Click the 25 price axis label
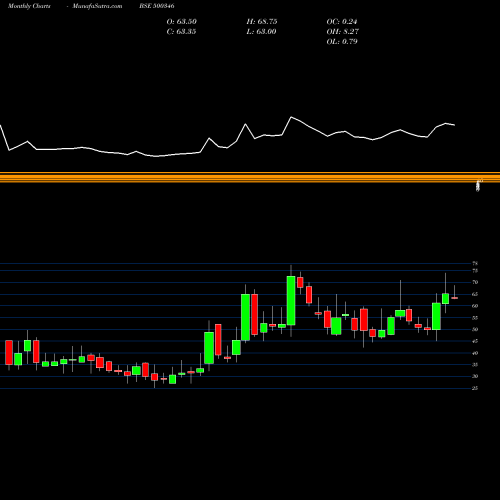 [475, 388]
